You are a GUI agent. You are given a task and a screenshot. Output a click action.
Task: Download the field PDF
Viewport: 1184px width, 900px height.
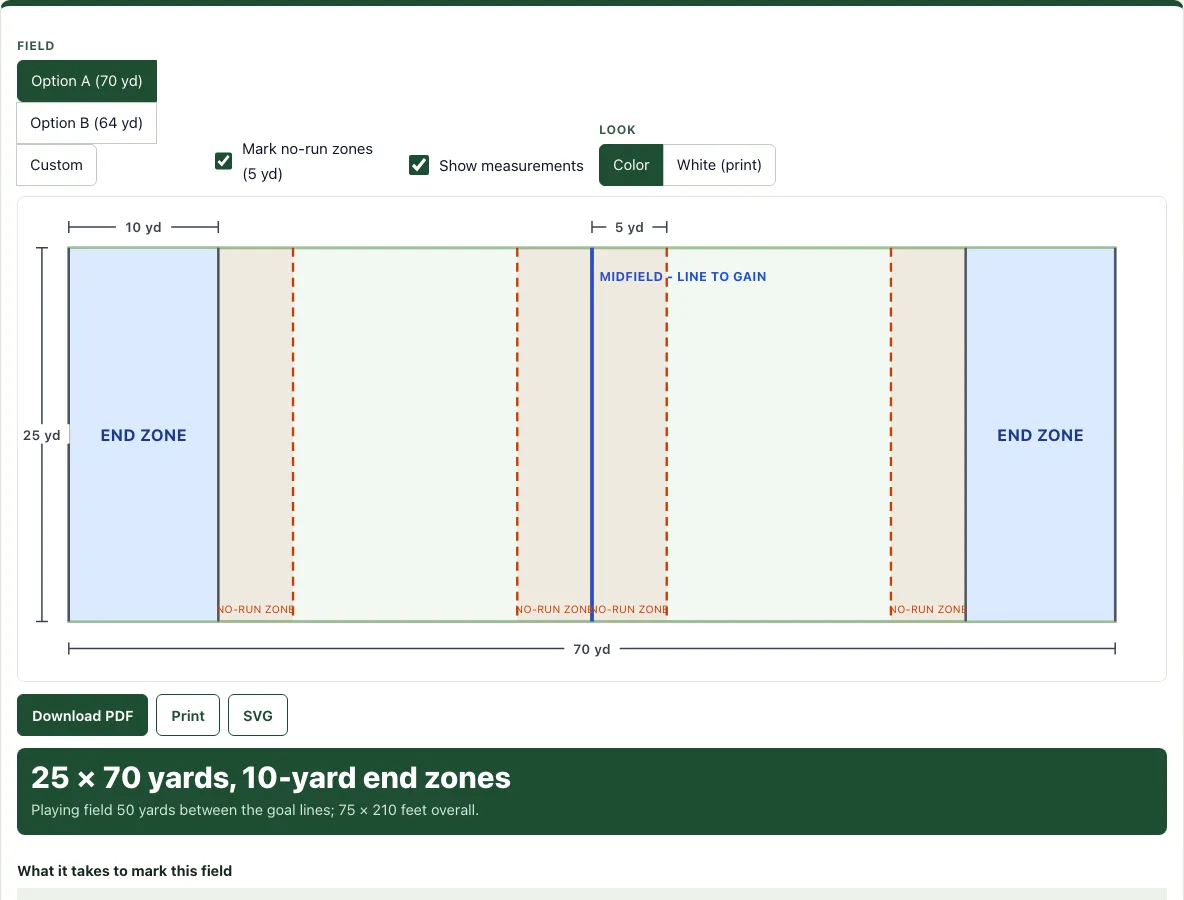coord(82,715)
